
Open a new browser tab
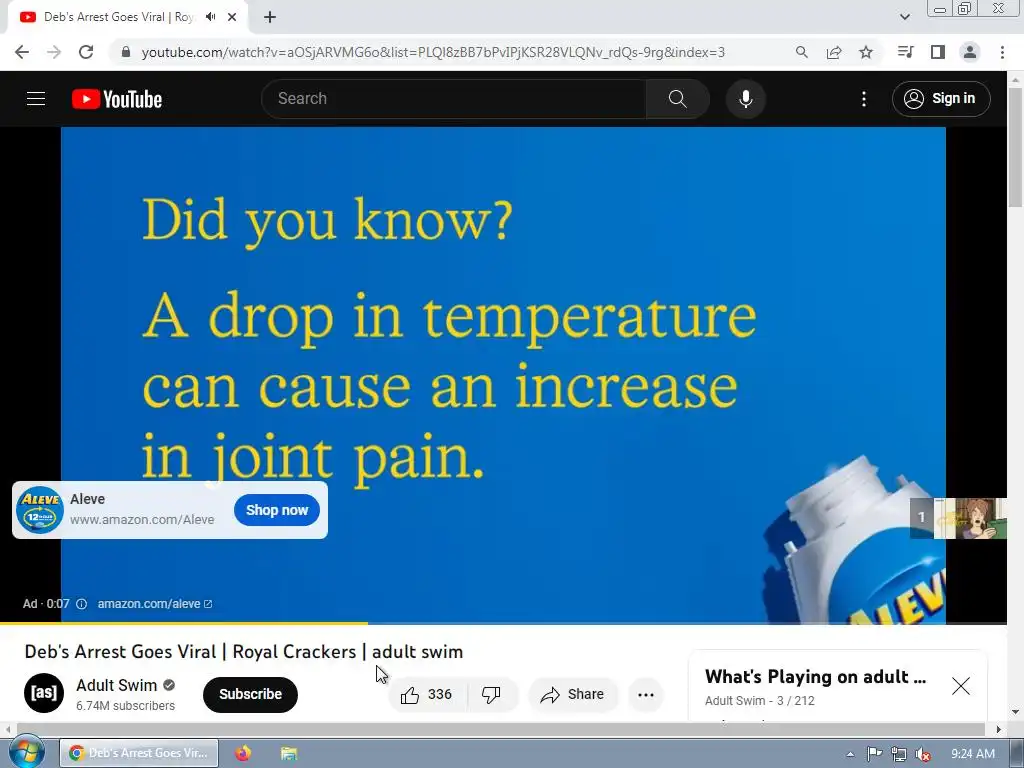click(x=270, y=17)
